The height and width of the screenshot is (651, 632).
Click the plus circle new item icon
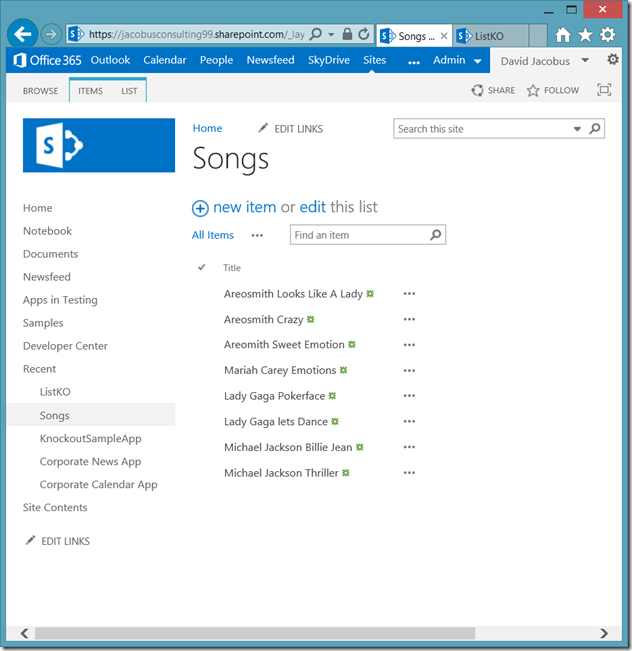pyautogui.click(x=200, y=208)
